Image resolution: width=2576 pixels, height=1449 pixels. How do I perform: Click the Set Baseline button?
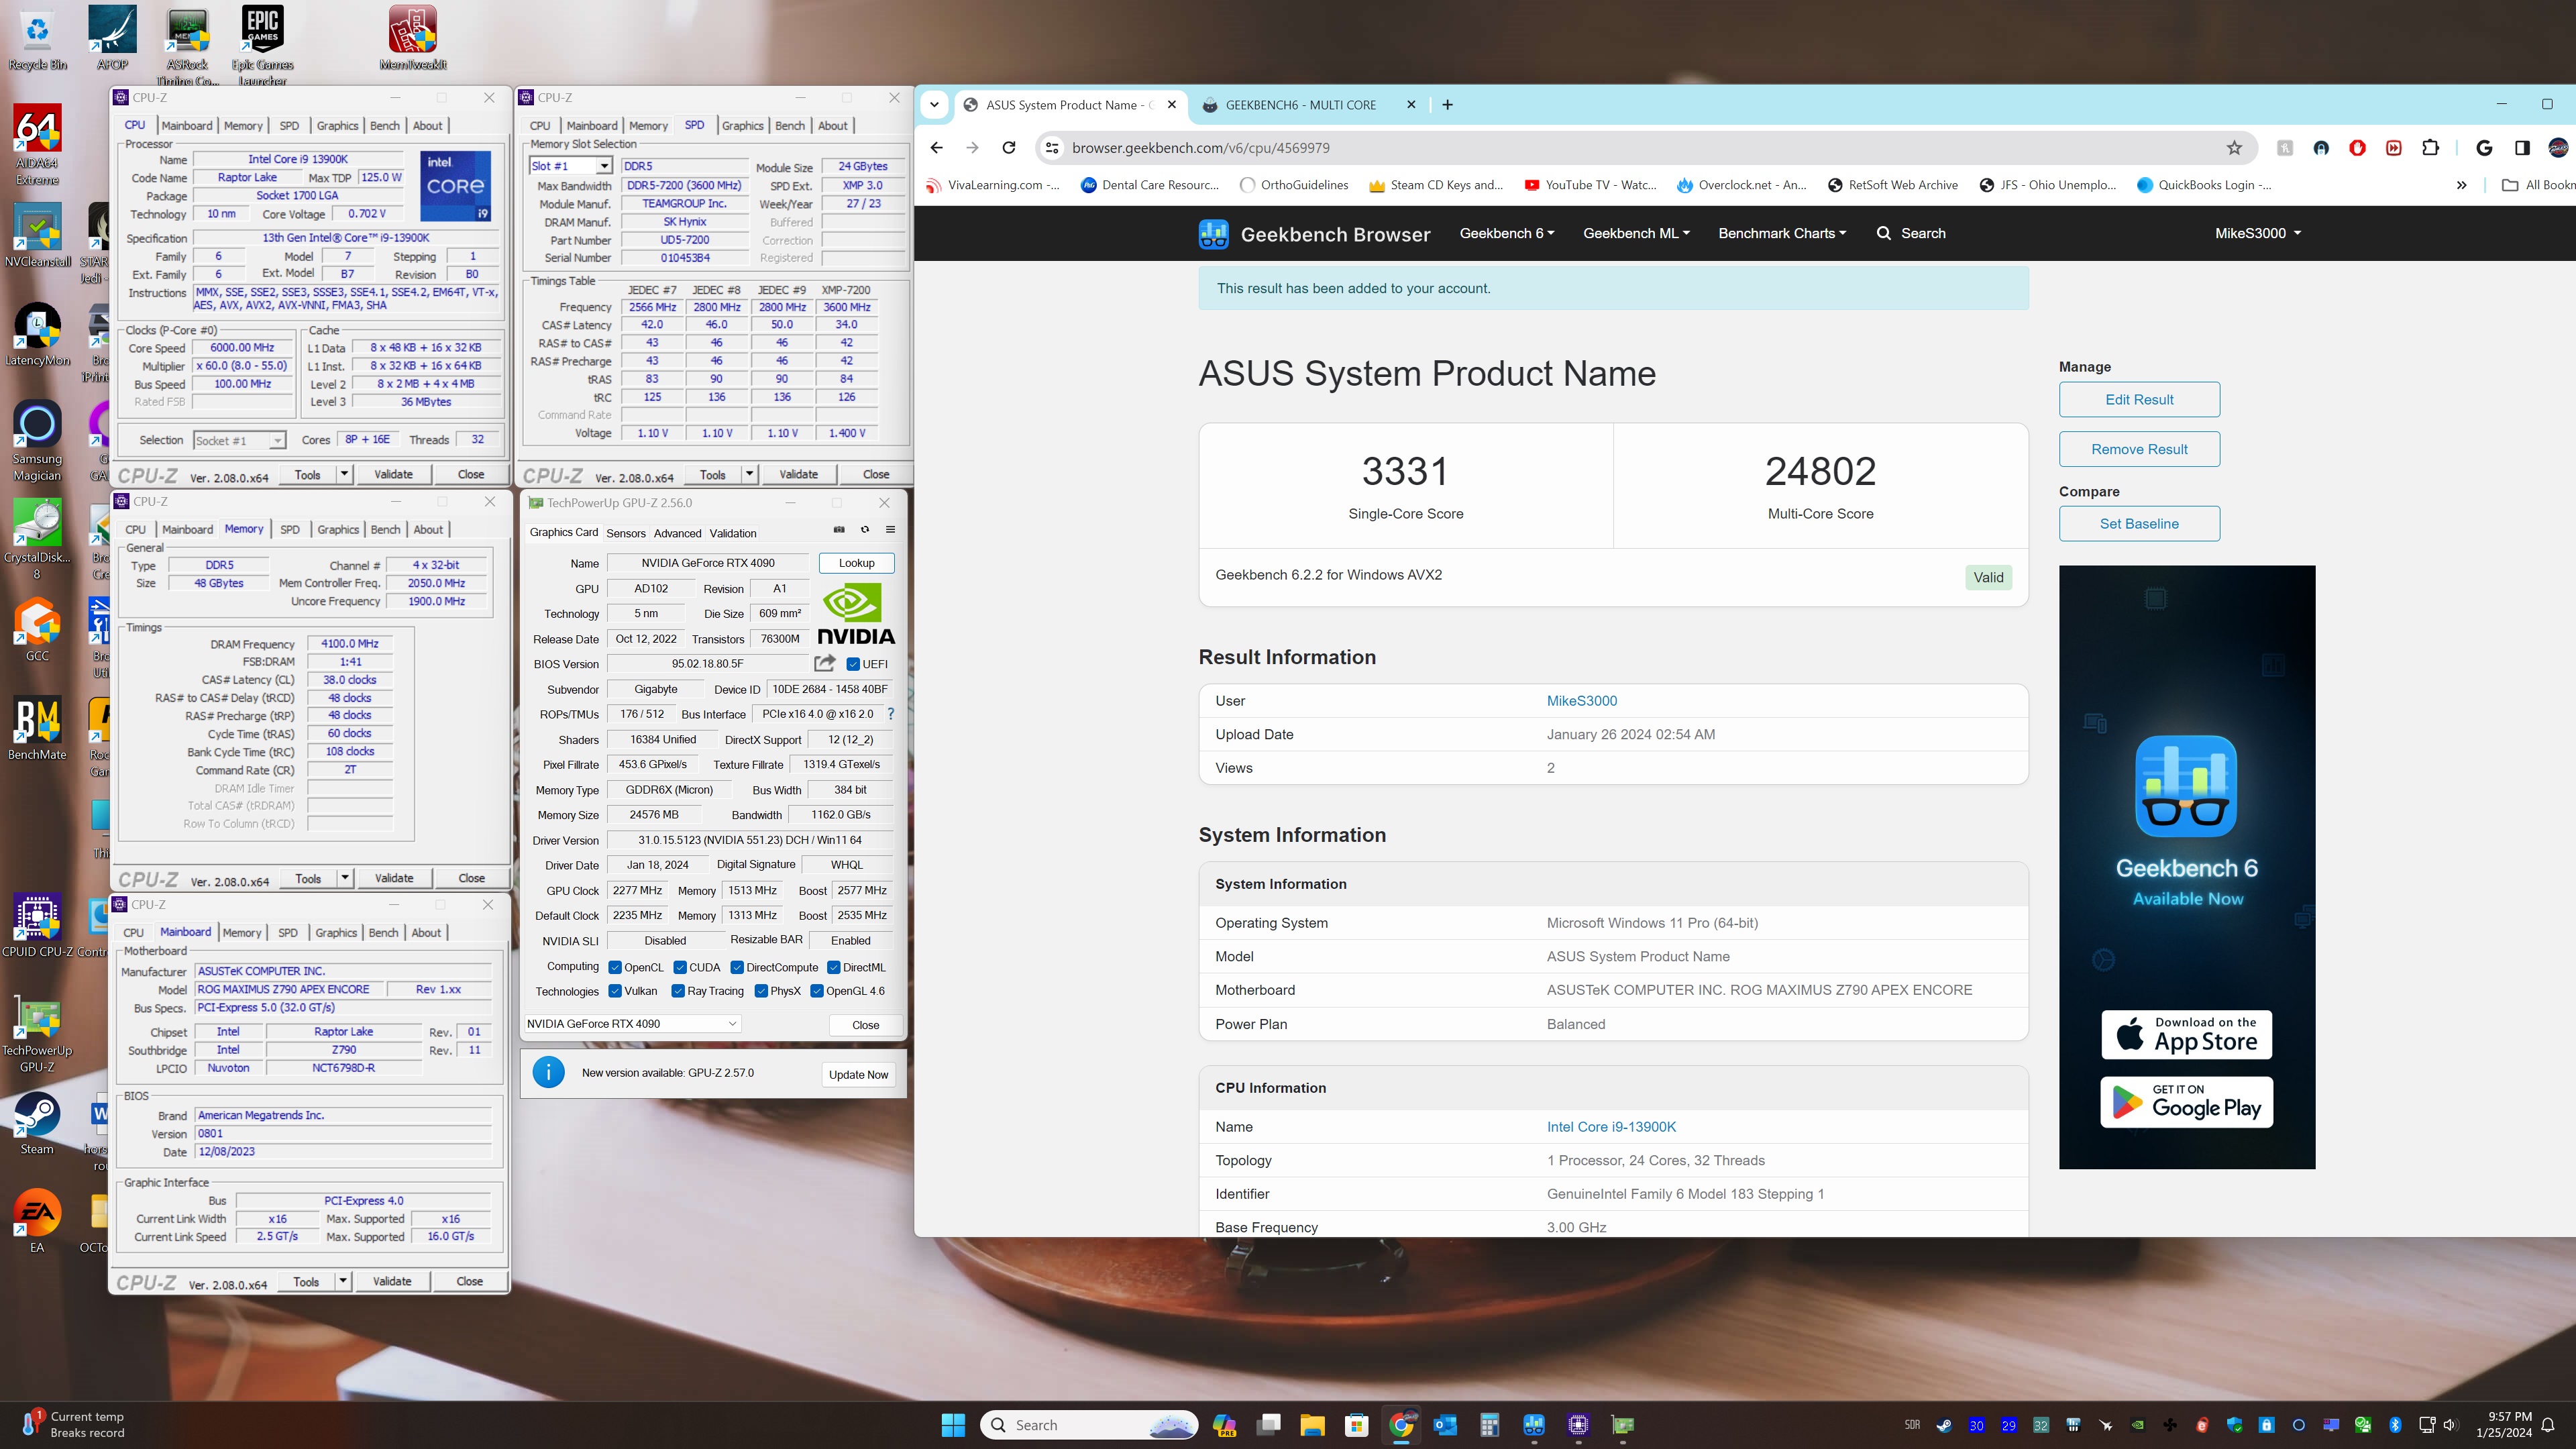pos(2139,524)
